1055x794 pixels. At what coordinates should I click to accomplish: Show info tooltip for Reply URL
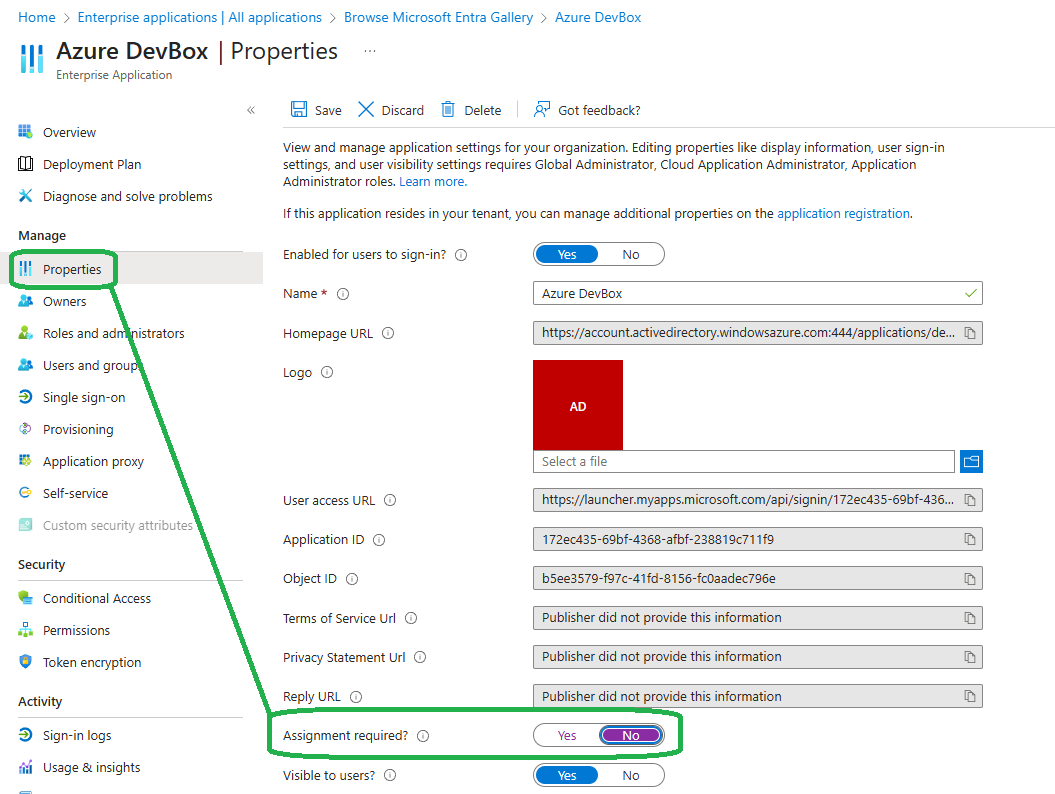[x=356, y=696]
